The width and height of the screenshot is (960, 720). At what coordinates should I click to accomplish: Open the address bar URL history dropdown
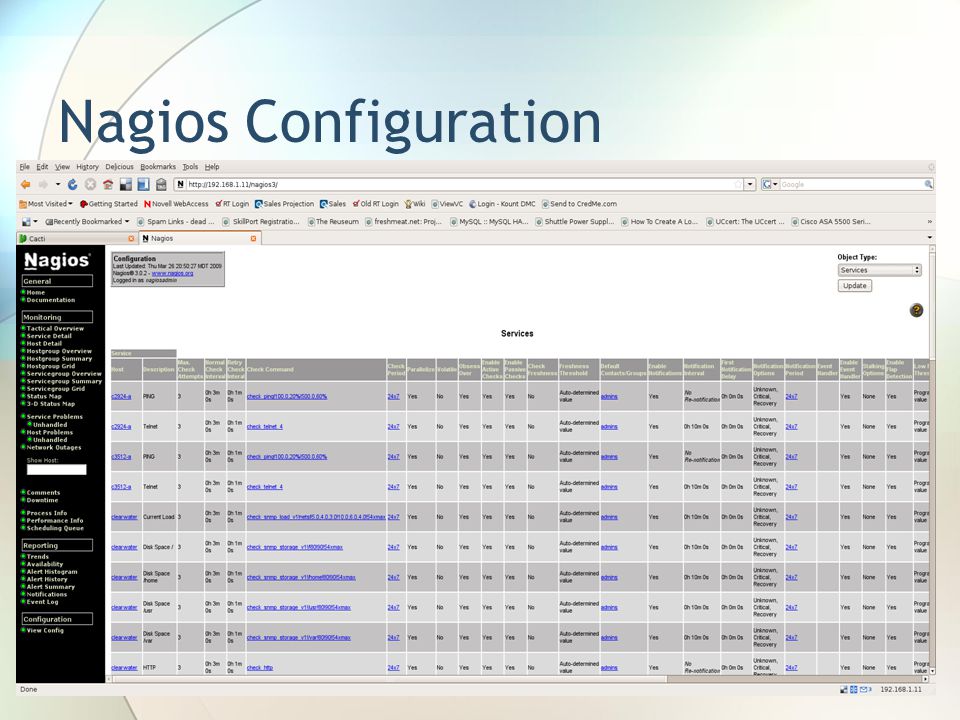750,184
